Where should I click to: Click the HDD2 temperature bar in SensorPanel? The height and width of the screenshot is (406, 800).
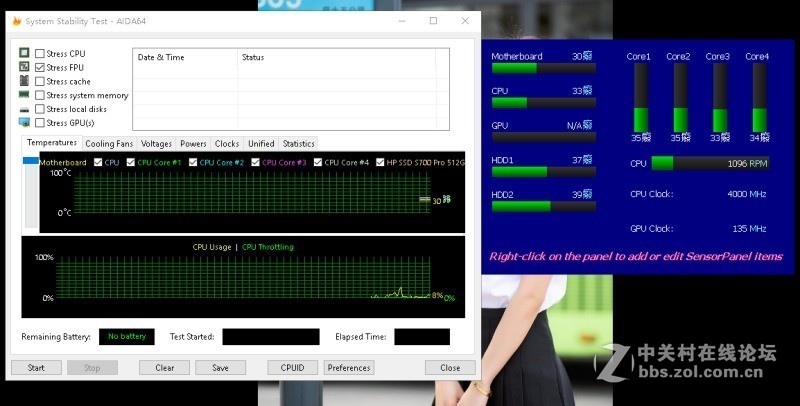coord(544,207)
